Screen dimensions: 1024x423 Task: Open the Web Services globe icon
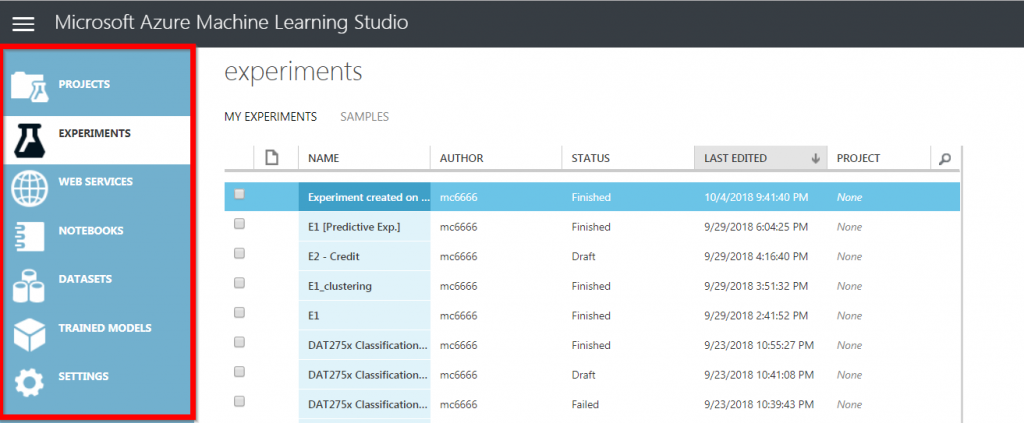tap(29, 183)
